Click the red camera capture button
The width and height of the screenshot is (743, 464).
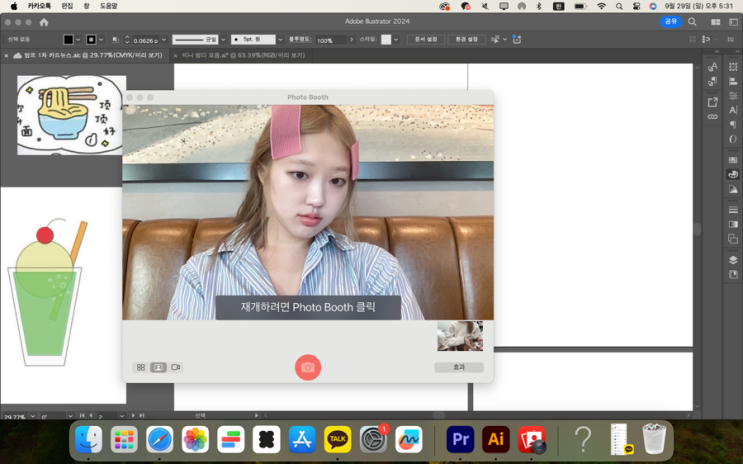coord(308,367)
